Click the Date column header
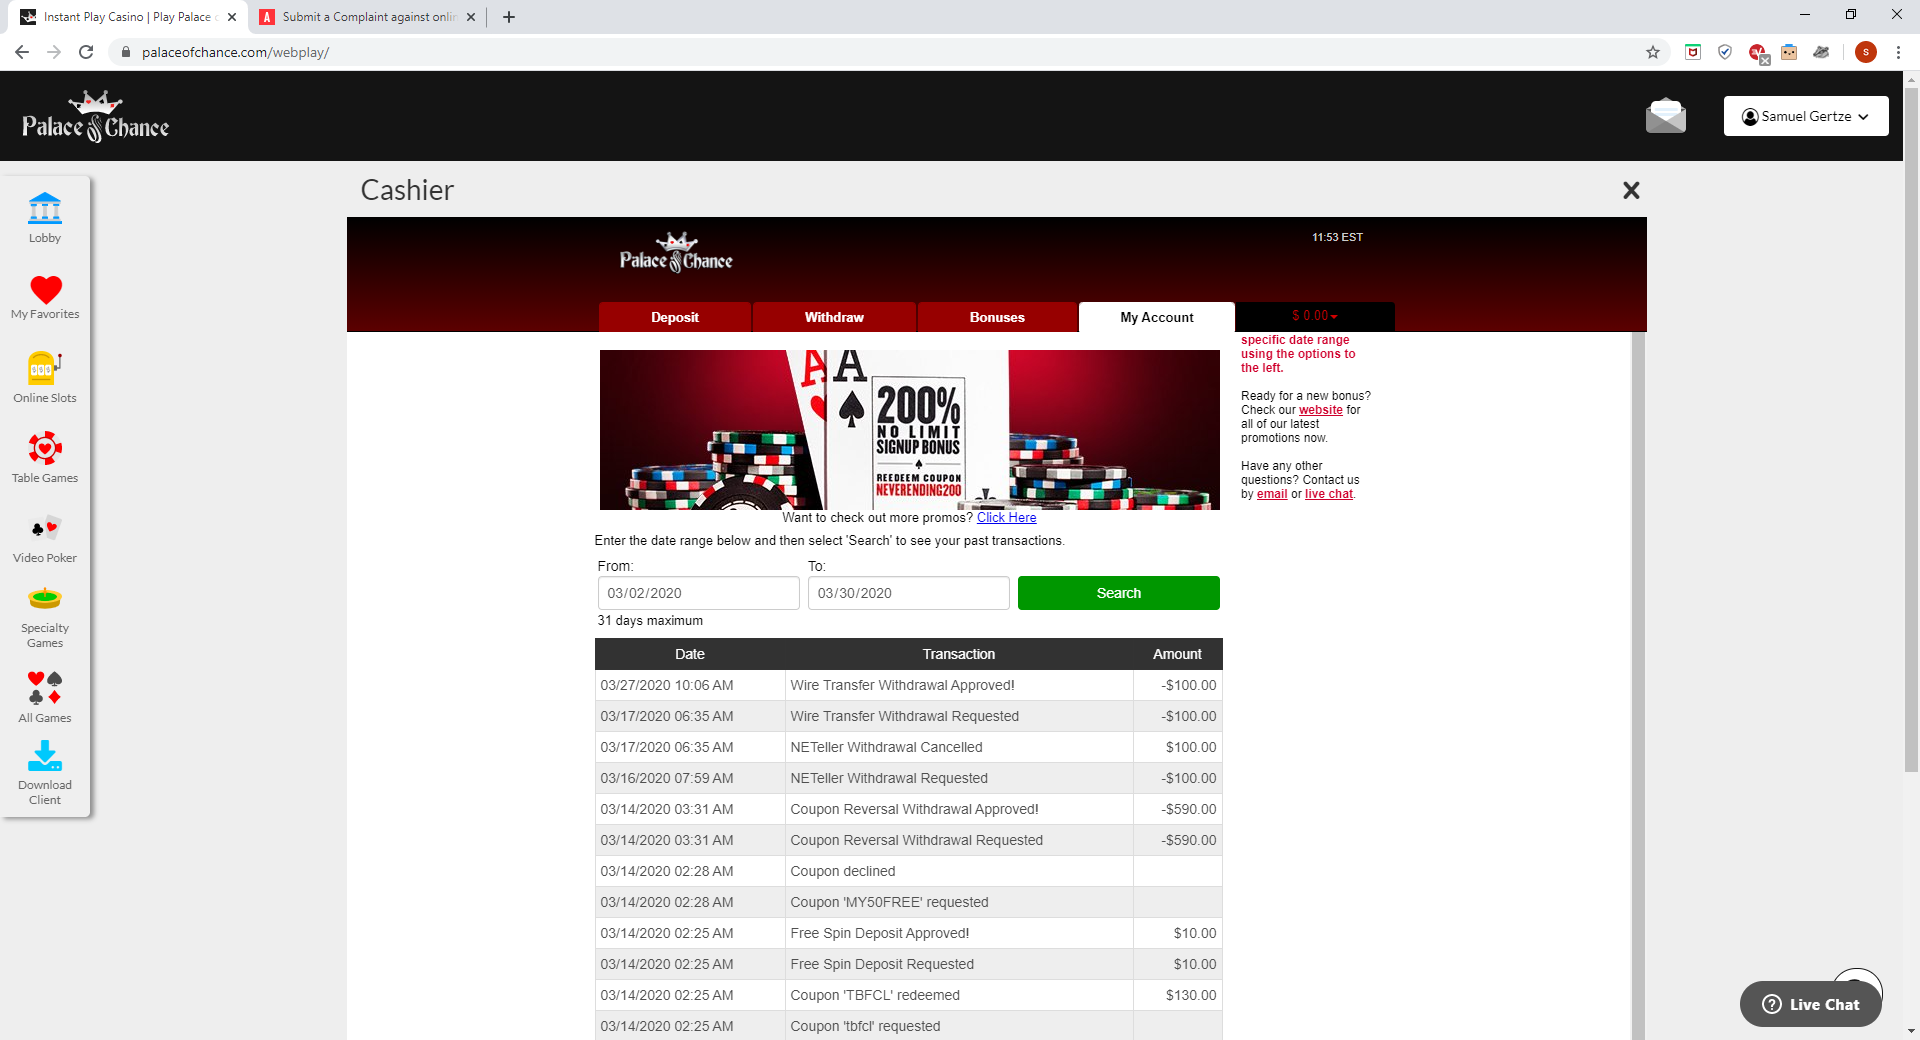The image size is (1920, 1040). pyautogui.click(x=690, y=654)
